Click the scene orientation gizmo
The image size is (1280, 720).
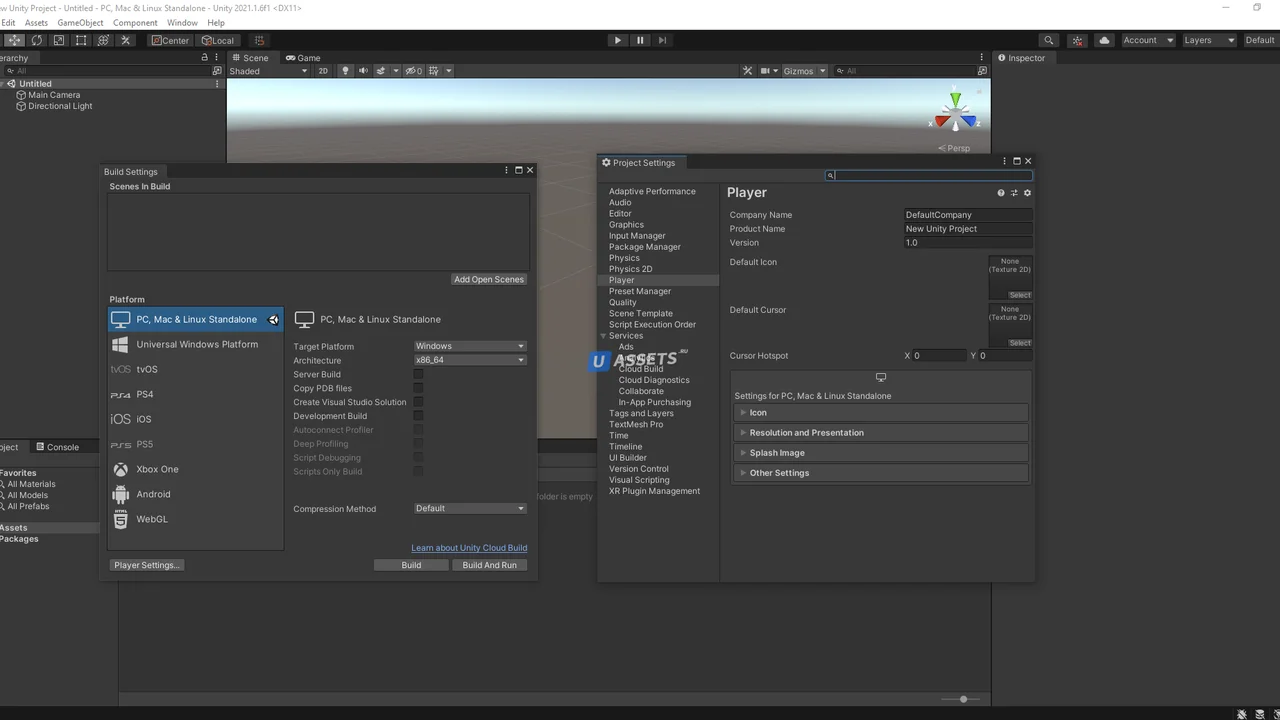pyautogui.click(x=956, y=113)
